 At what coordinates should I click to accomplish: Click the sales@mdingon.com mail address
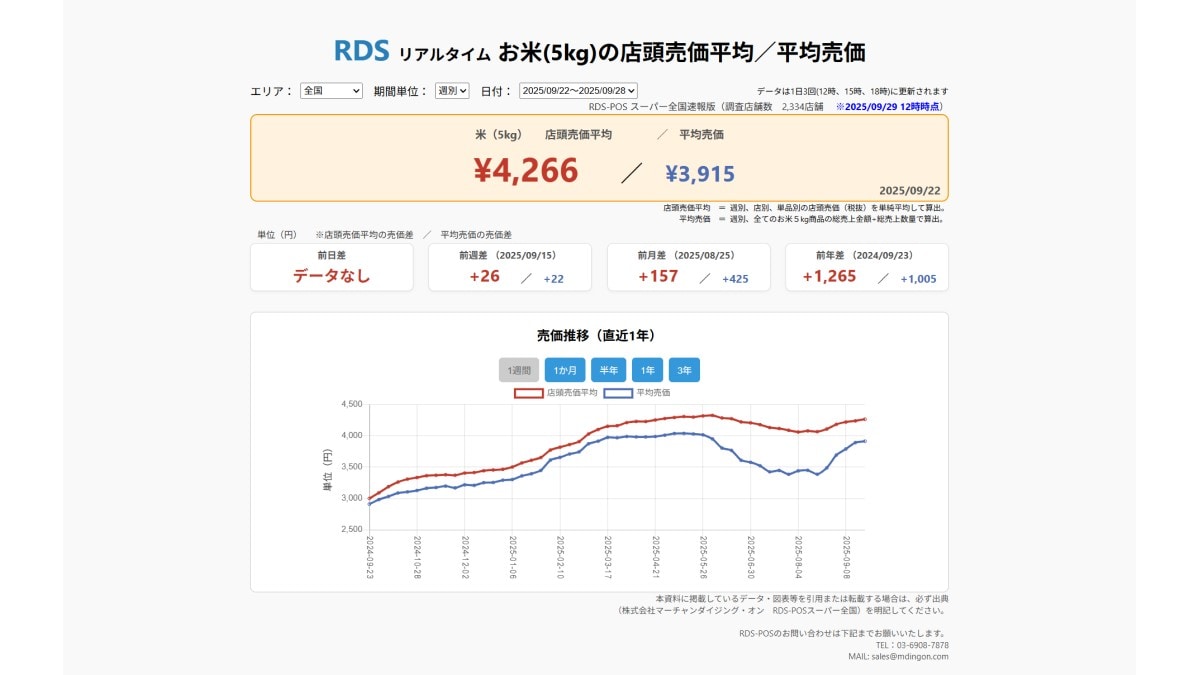910,657
